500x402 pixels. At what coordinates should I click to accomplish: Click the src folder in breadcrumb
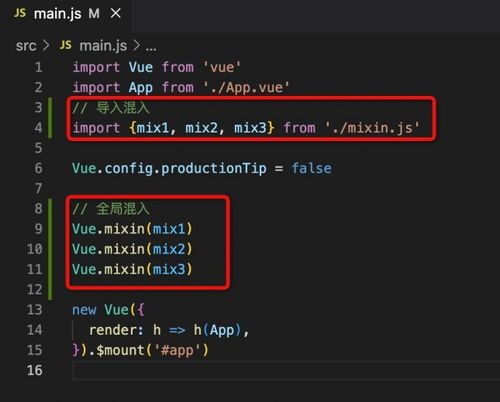[26, 46]
